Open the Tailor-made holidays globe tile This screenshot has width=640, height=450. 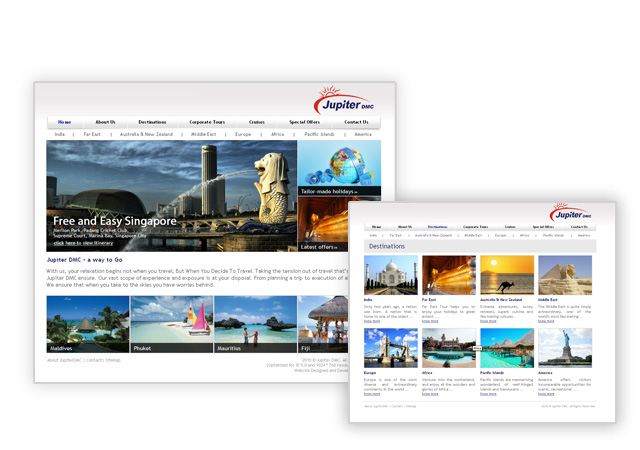(x=339, y=168)
